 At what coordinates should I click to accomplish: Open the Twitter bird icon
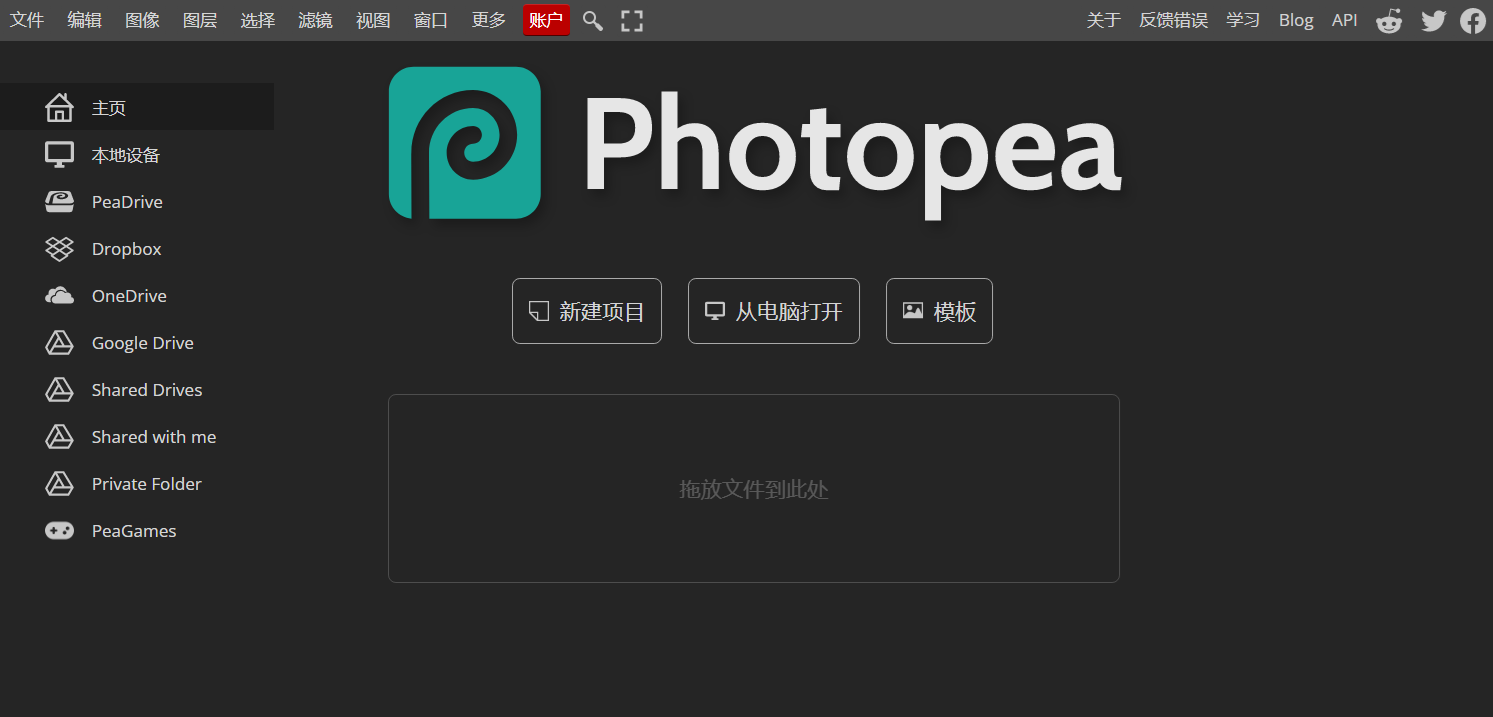point(1434,21)
